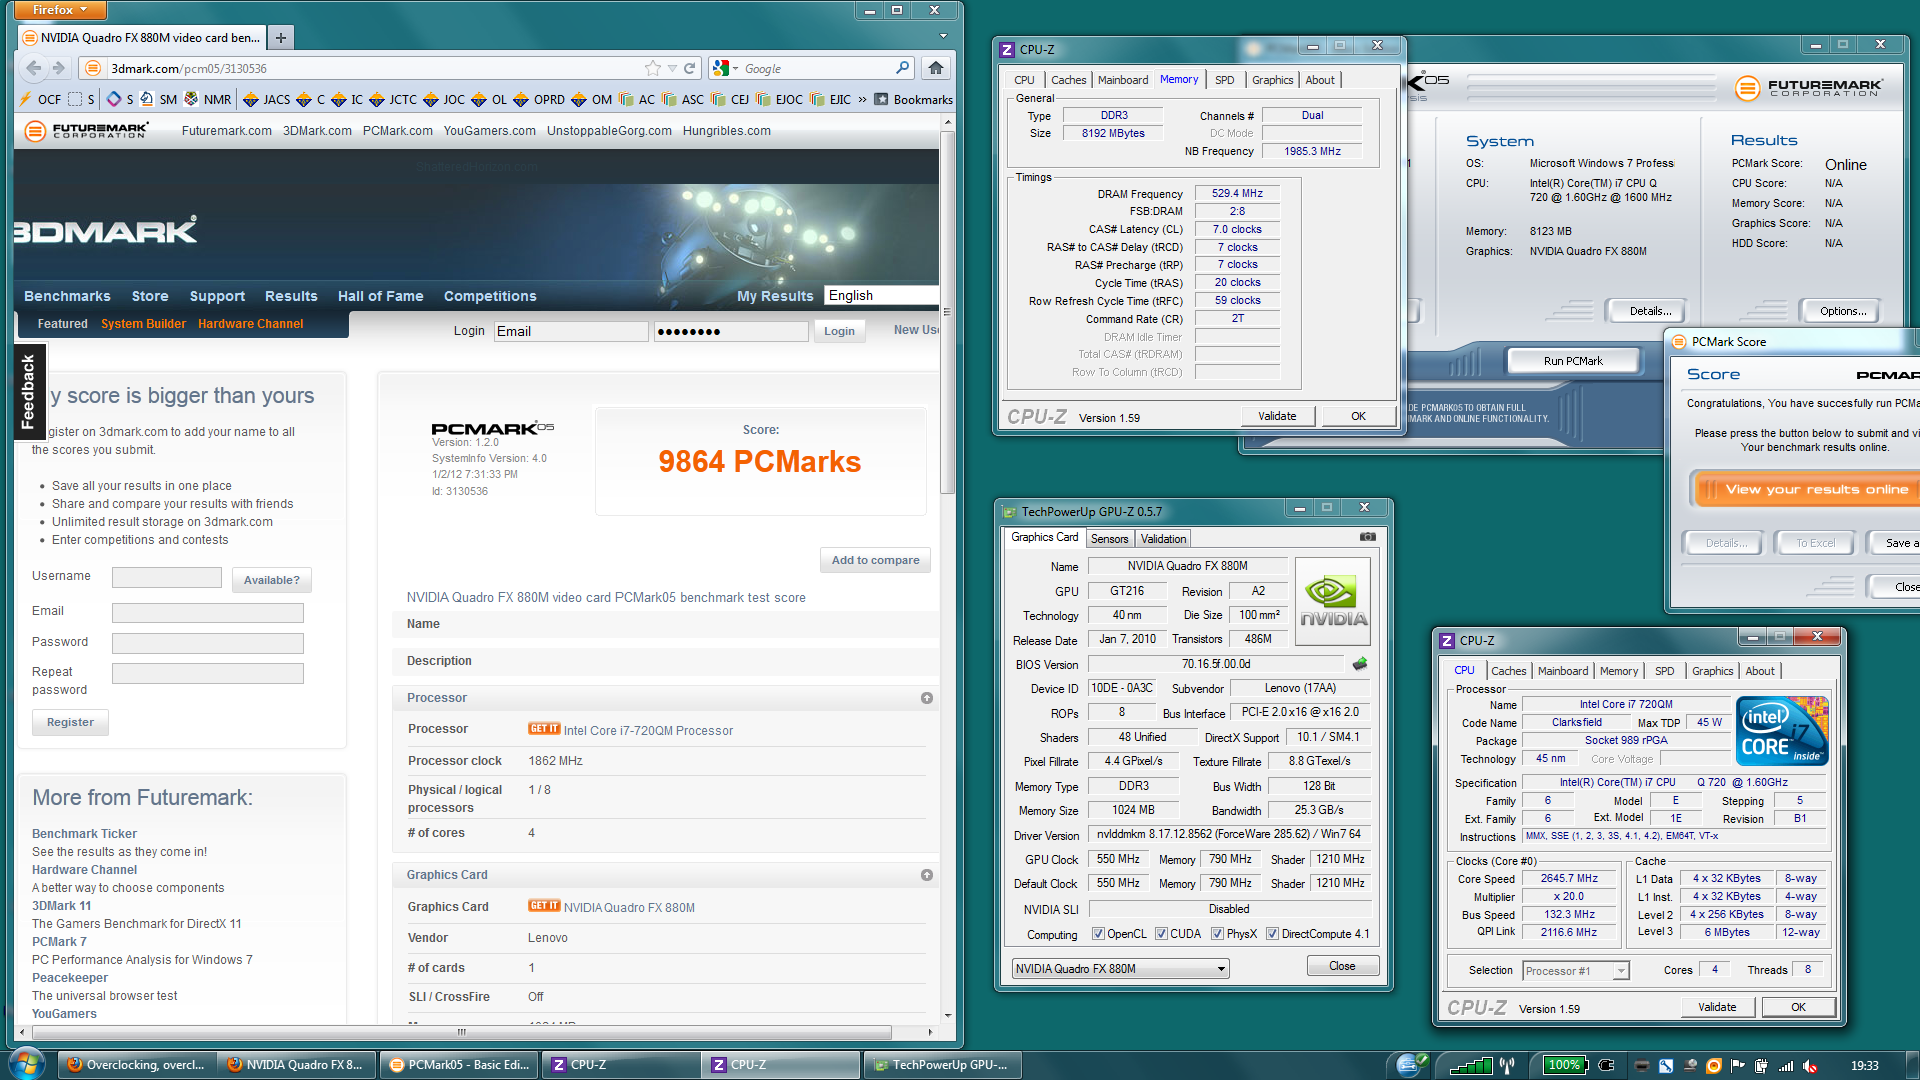Bookmark this page with the star icon

[653, 68]
